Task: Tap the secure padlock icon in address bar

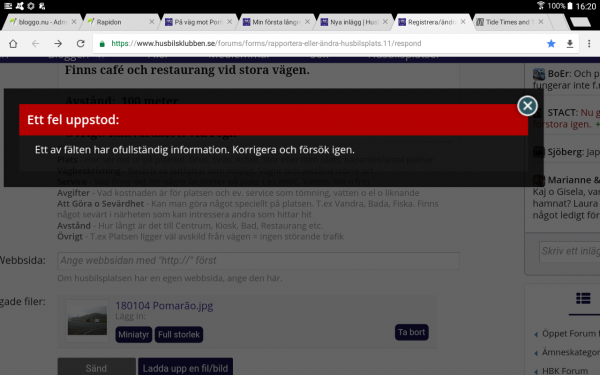Action: pos(102,44)
